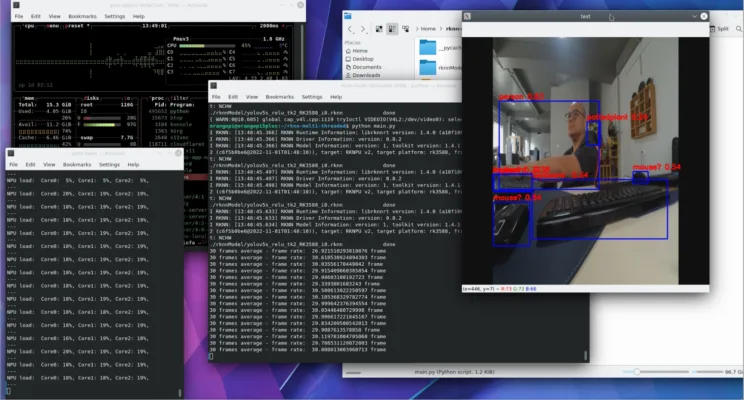744x400 pixels.
Task: Click the btop io toggle in disks box
Action: tap(127, 98)
